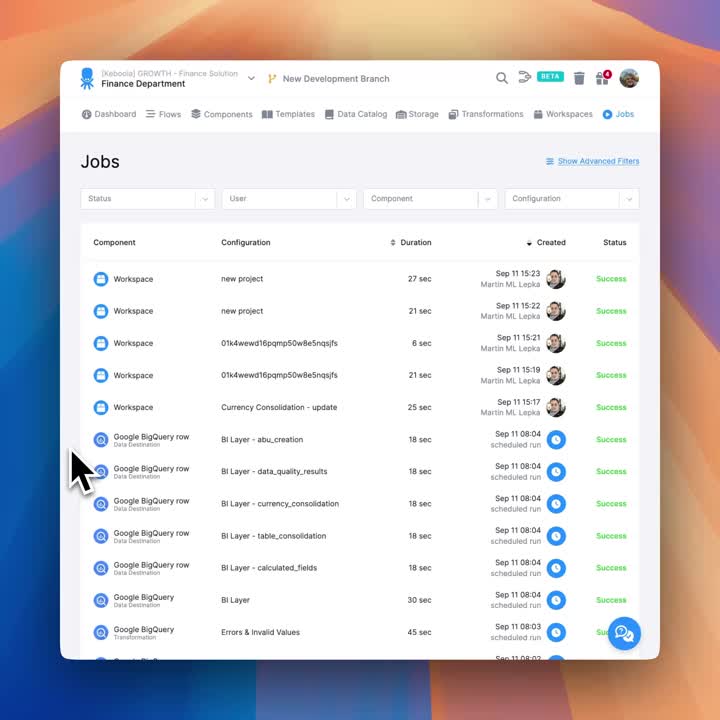Viewport: 720px width, 720px height.
Task: Click the Keboola octopus logo
Action: point(87,79)
